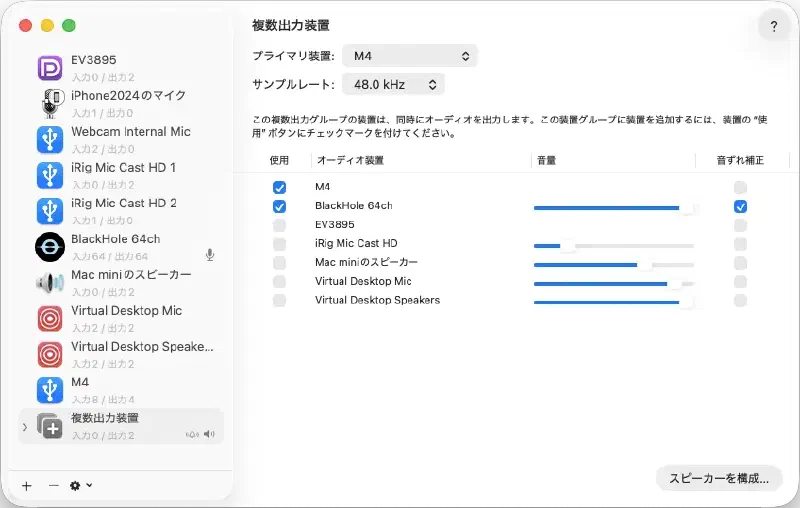Select iPhone2024のマイク in sidebar

(129, 95)
